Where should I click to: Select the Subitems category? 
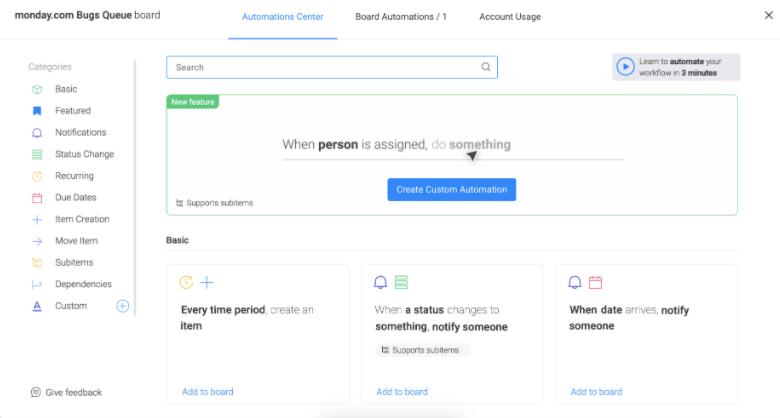click(x=74, y=263)
